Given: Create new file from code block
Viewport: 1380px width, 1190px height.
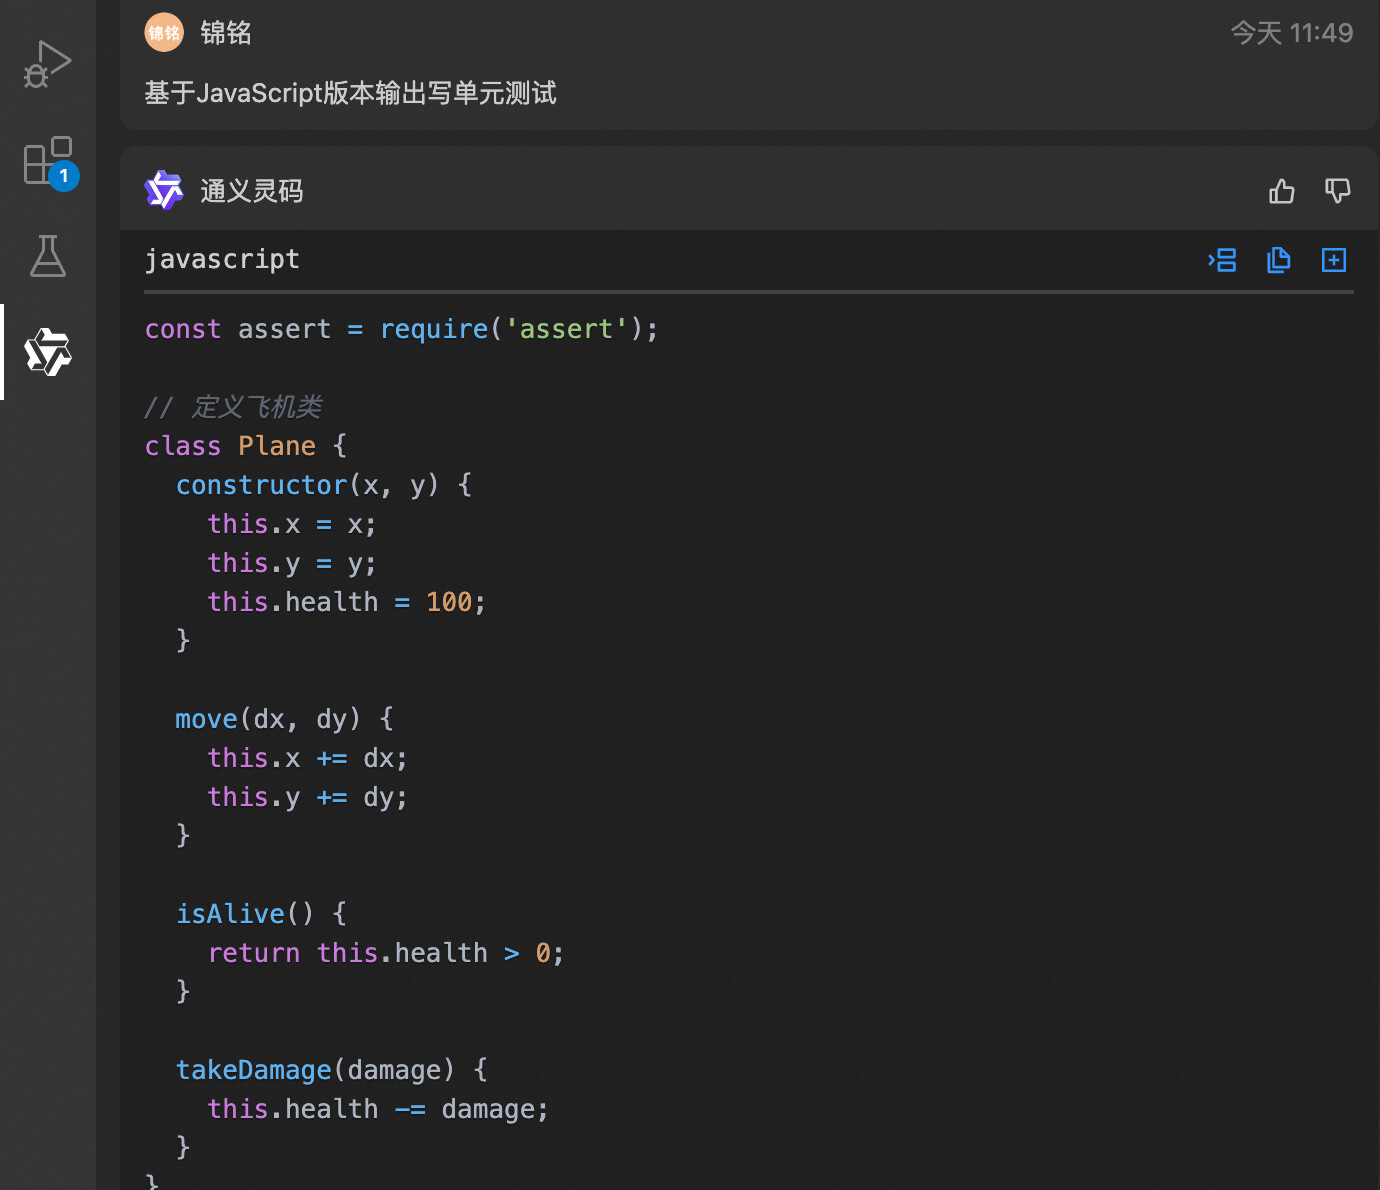Looking at the screenshot, I should coord(1334,260).
